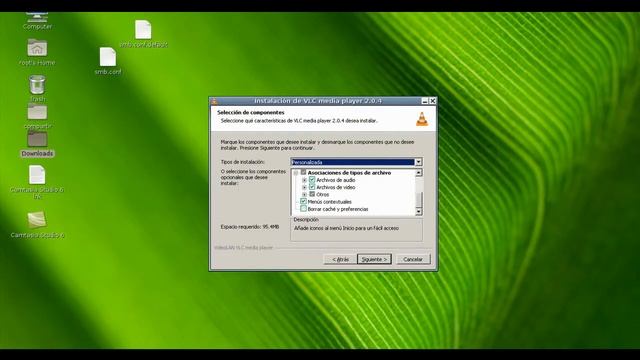Click the Borrar caché y preferencias label
This screenshot has width=640, height=360.
click(x=338, y=209)
